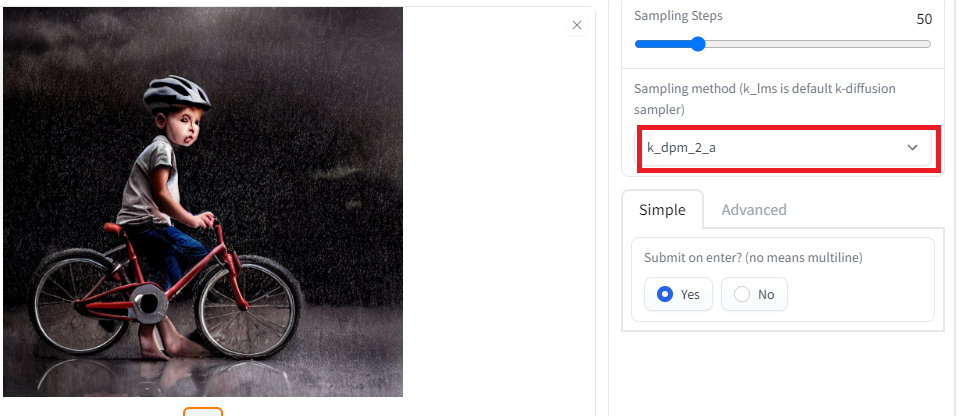Click the Sampling method label text
This screenshot has height=416, width=957.
(x=765, y=99)
